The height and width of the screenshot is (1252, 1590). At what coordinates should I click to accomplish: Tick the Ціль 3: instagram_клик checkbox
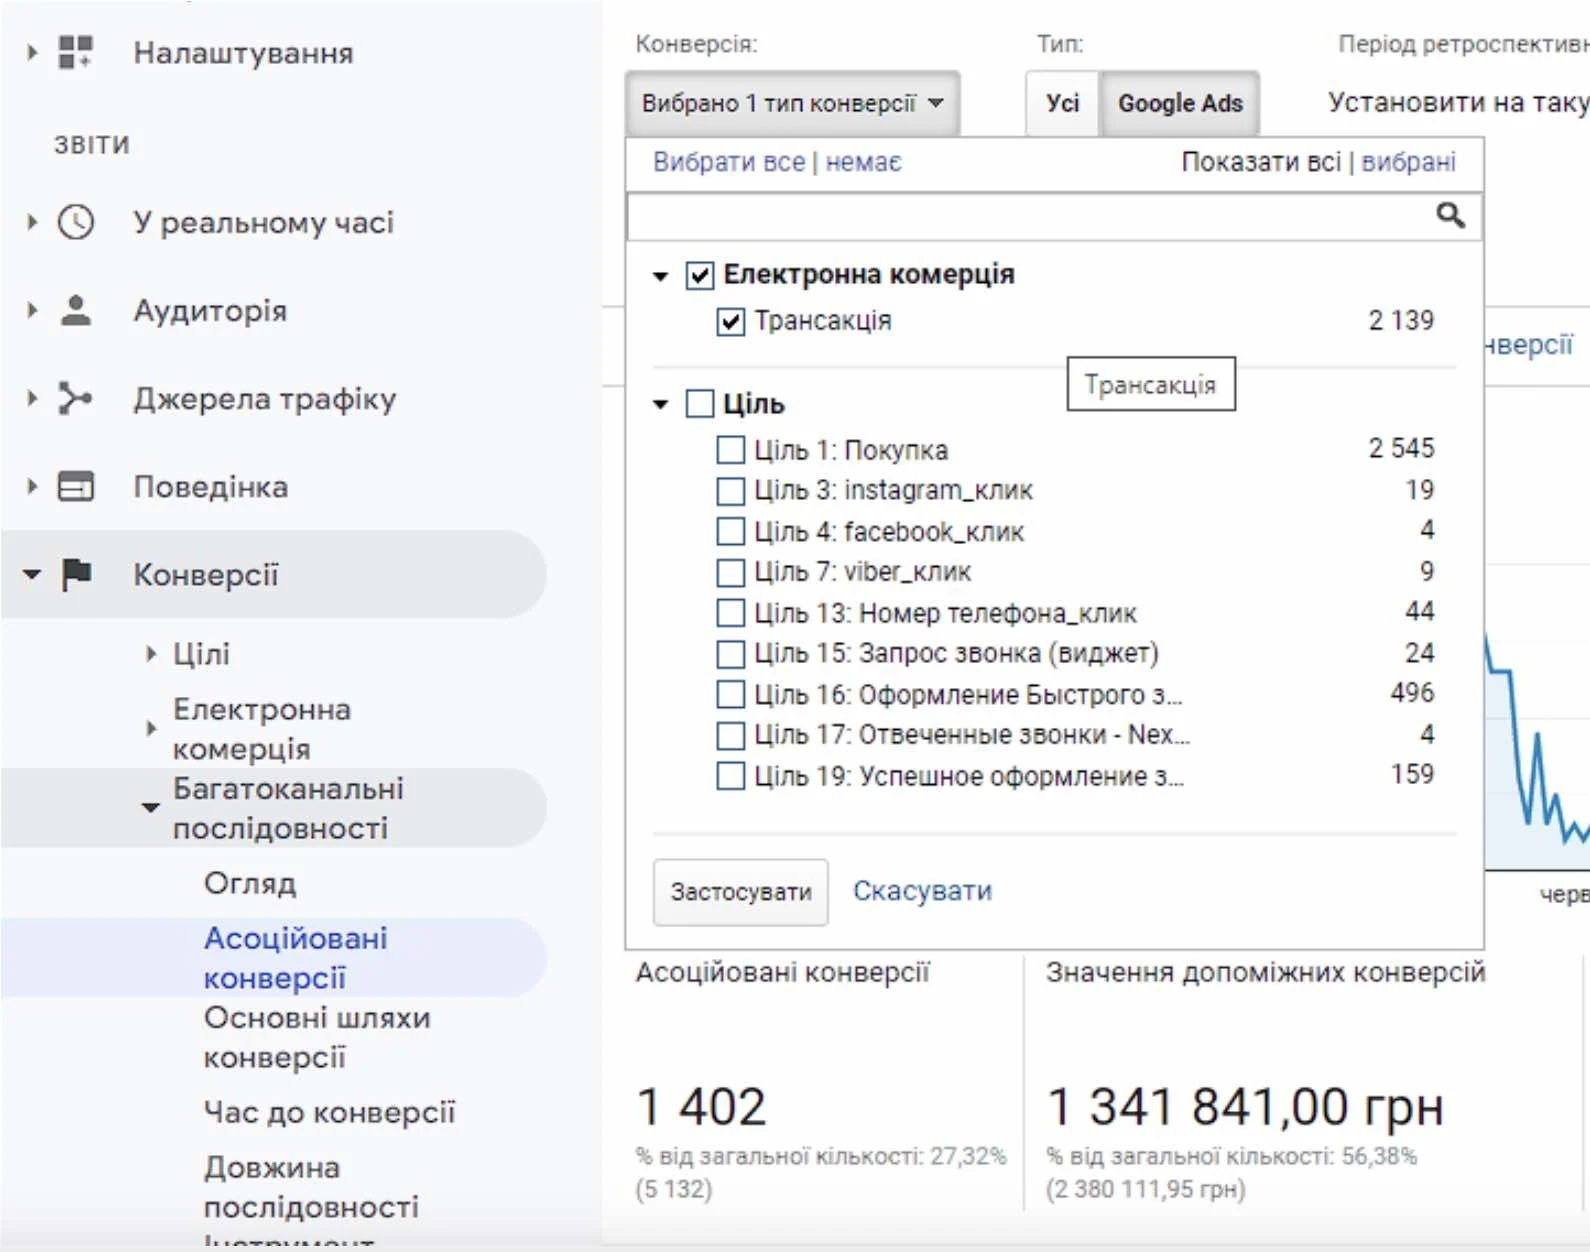tap(731, 491)
